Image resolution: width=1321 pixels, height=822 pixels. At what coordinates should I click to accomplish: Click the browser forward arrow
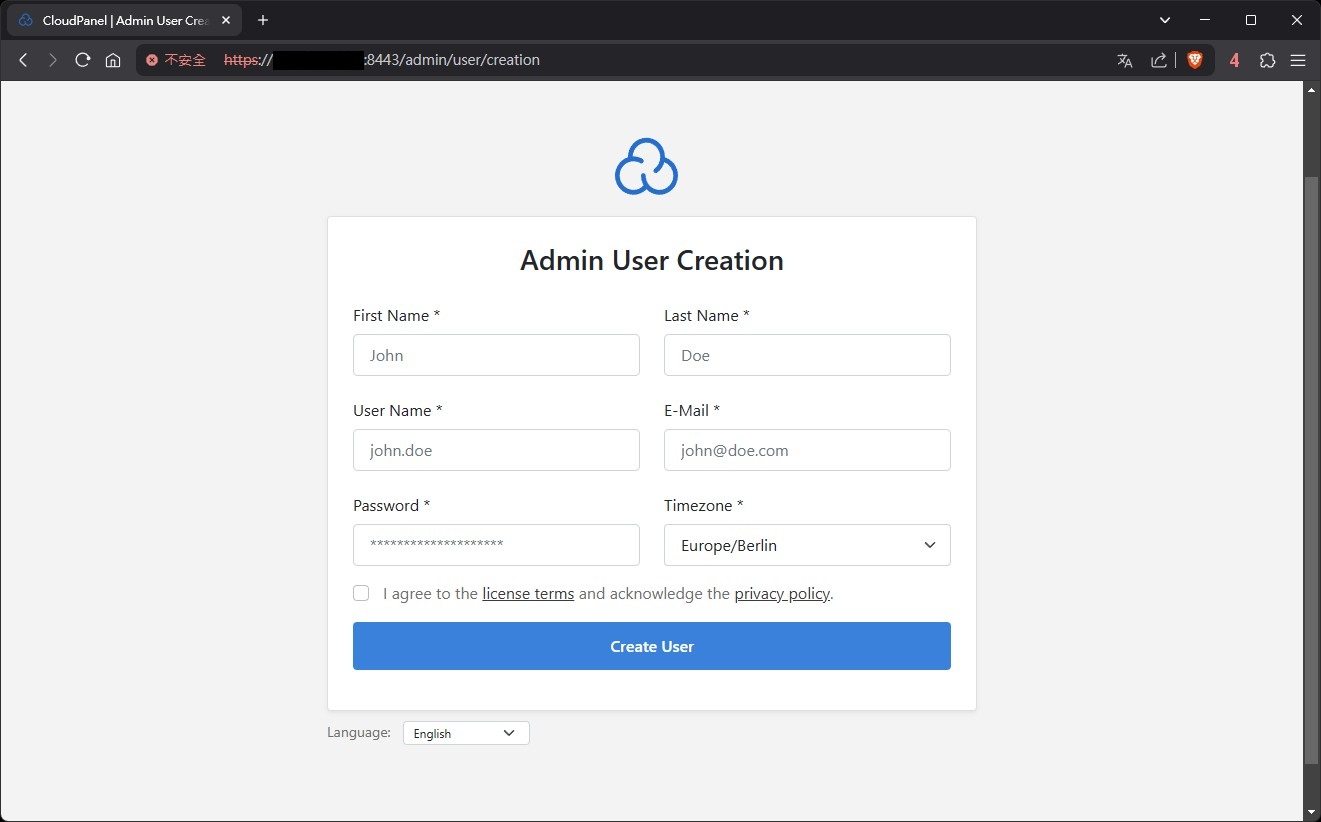[52, 60]
